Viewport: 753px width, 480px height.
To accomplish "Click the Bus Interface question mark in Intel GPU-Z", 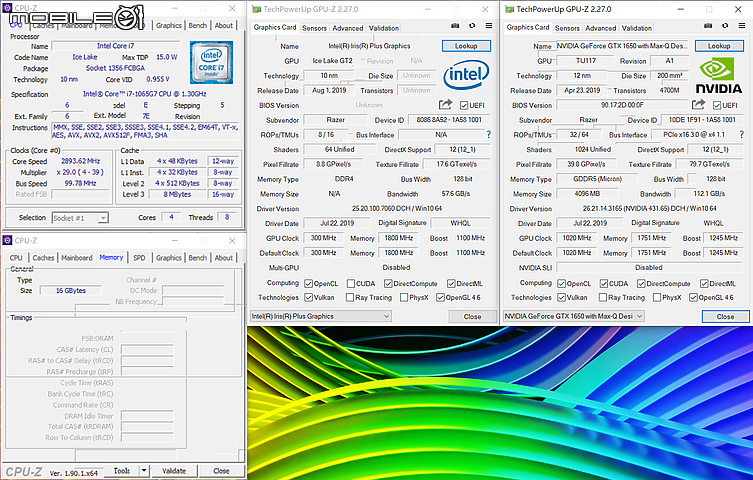I will tap(488, 135).
